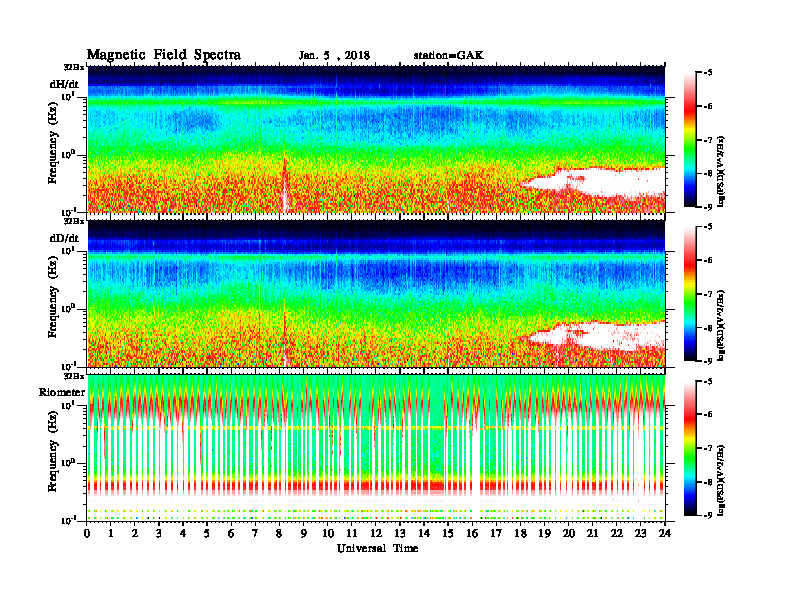Click the "19" hour tick on the time axis
Viewport: 792px width, 612px height.
pos(544,533)
